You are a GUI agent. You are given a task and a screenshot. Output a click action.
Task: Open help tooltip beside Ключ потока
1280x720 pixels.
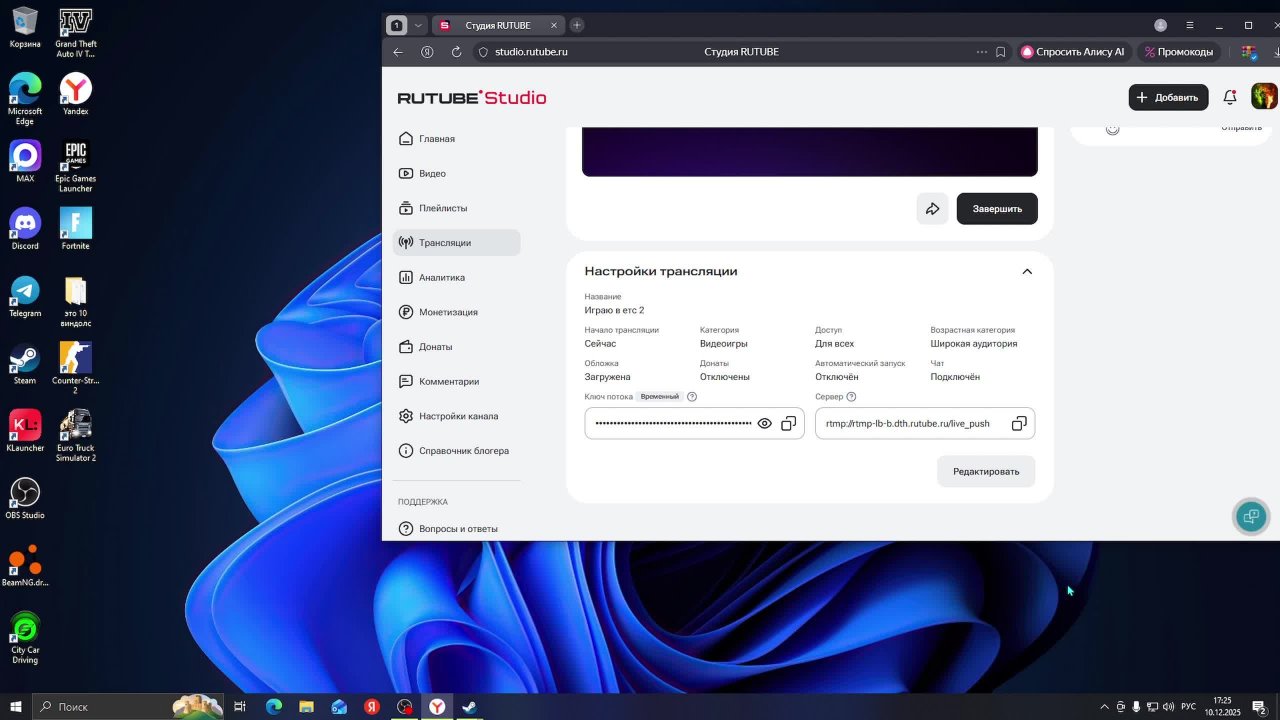pos(692,397)
